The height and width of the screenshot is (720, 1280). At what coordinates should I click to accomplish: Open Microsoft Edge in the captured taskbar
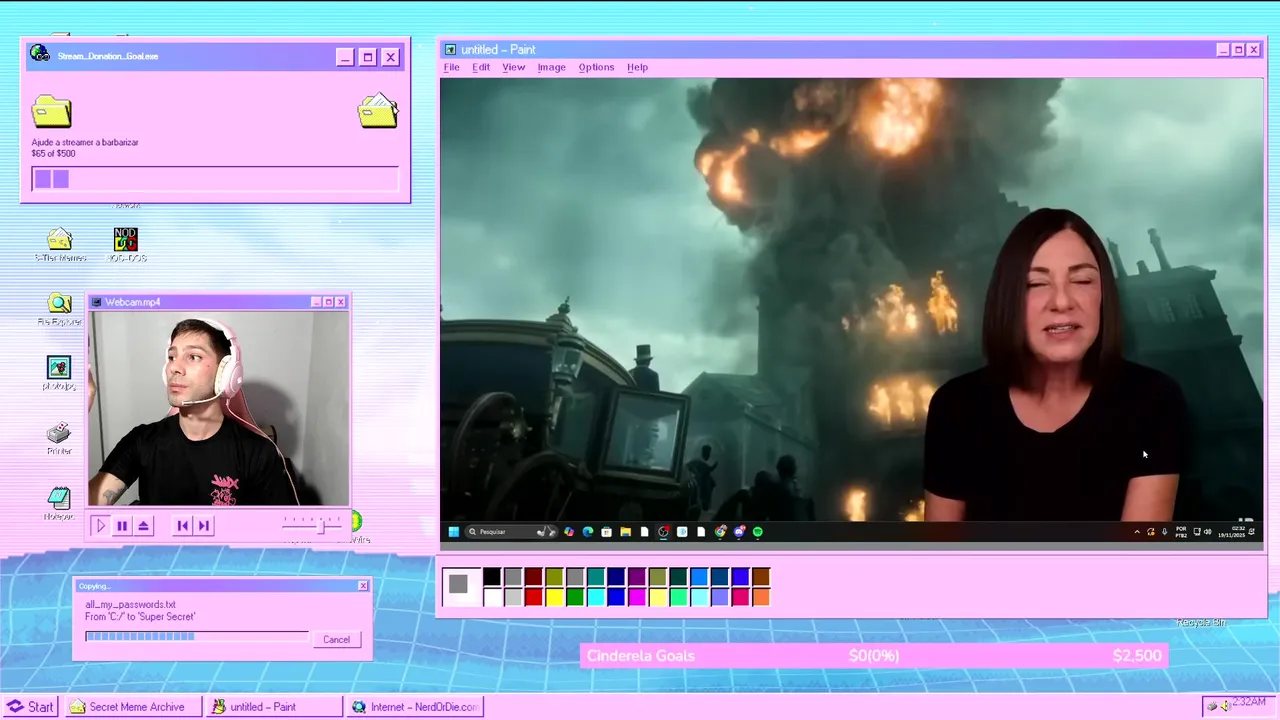(x=588, y=532)
